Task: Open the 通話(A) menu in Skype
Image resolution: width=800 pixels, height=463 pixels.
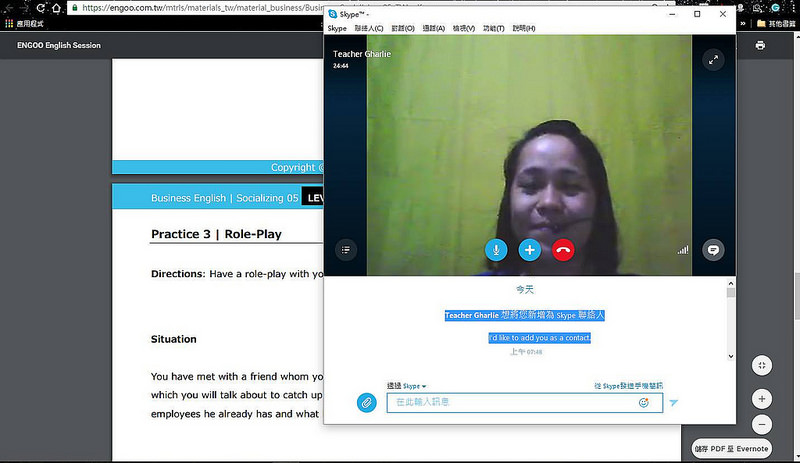Action: [x=434, y=28]
